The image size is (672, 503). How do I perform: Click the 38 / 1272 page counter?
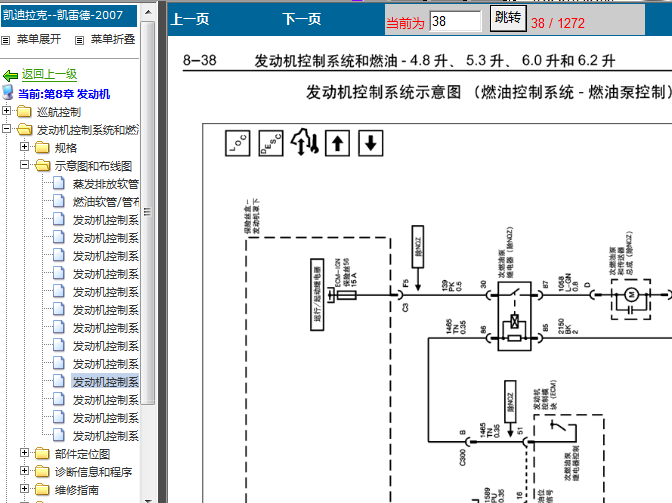(558, 23)
